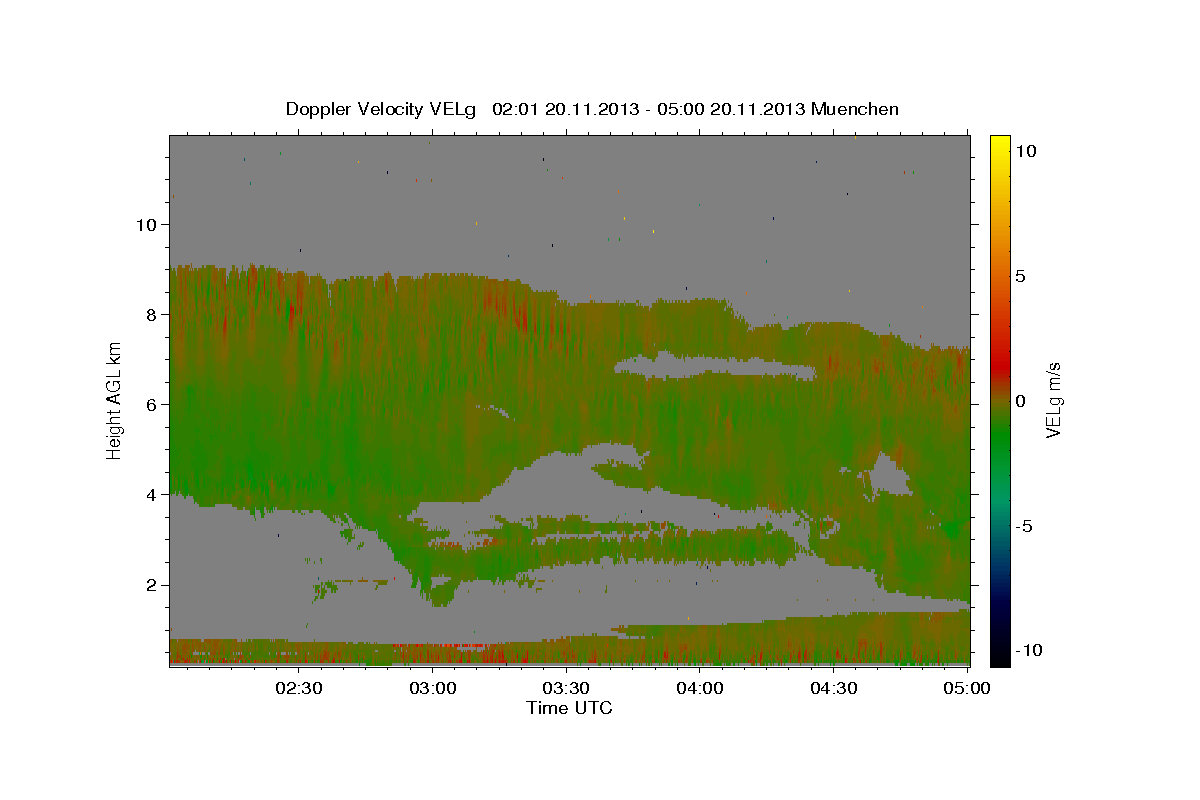Click the height axis value 6

(x=151, y=404)
